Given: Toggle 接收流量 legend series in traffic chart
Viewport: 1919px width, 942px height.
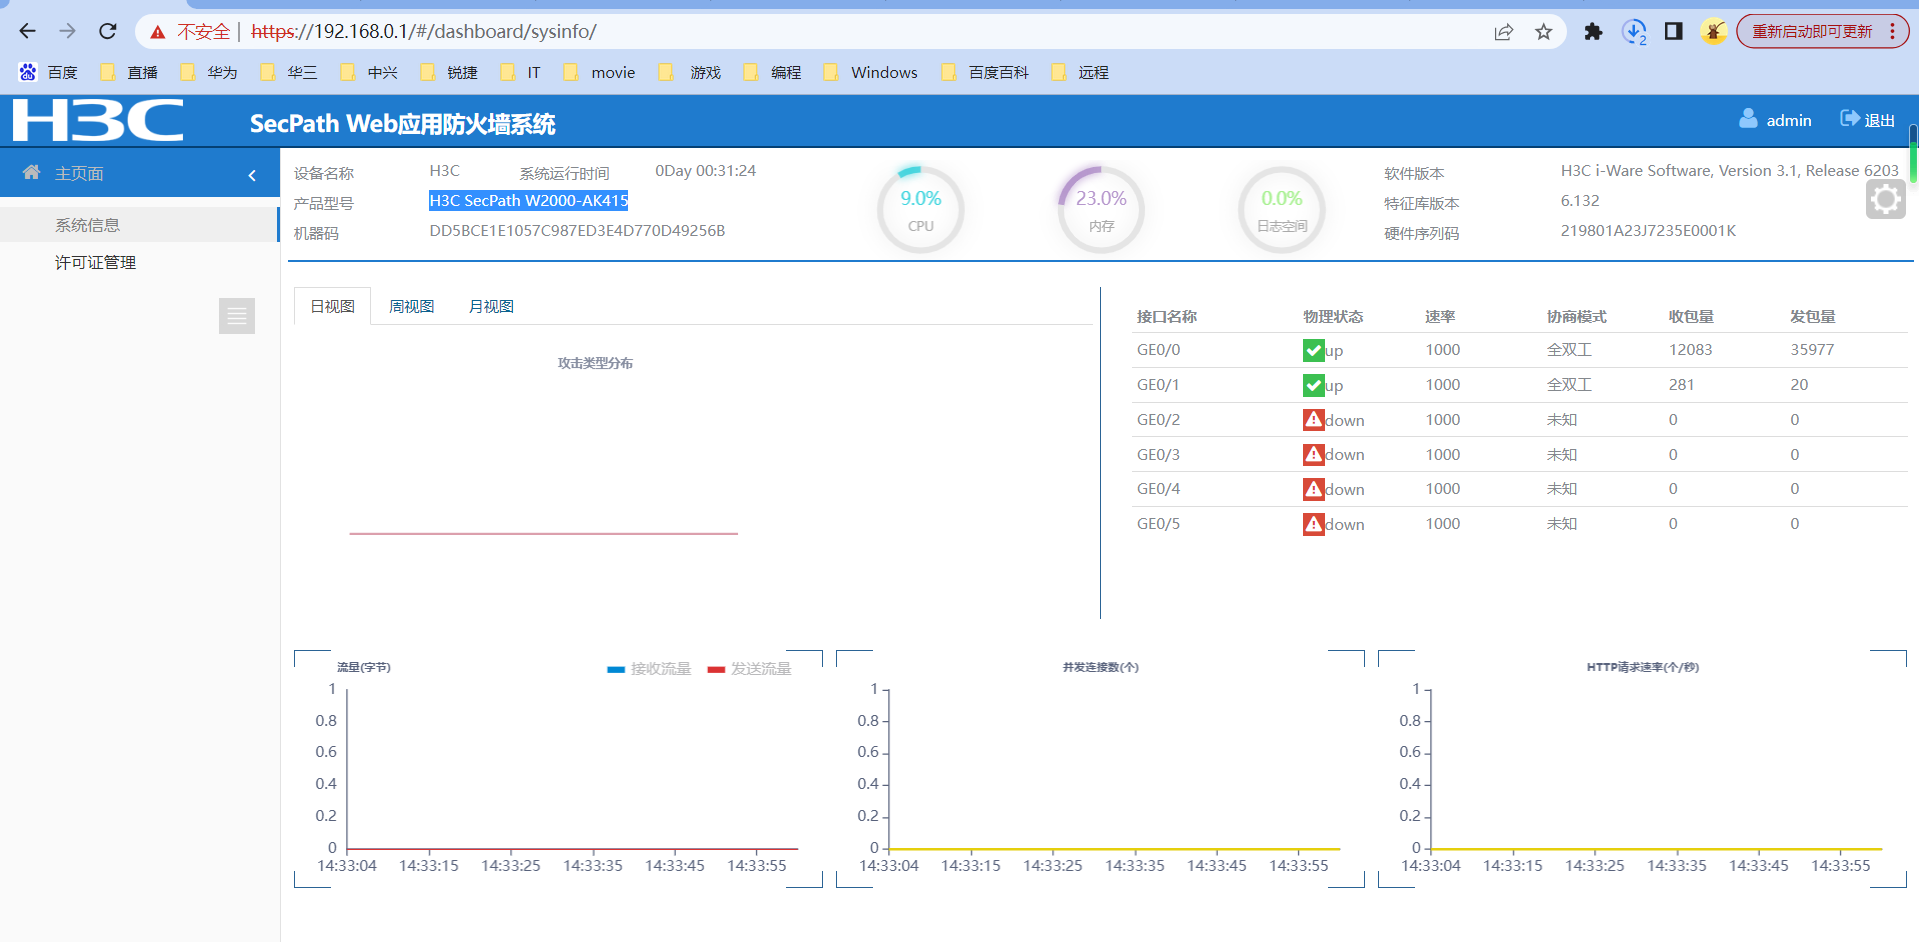Looking at the screenshot, I should [650, 669].
